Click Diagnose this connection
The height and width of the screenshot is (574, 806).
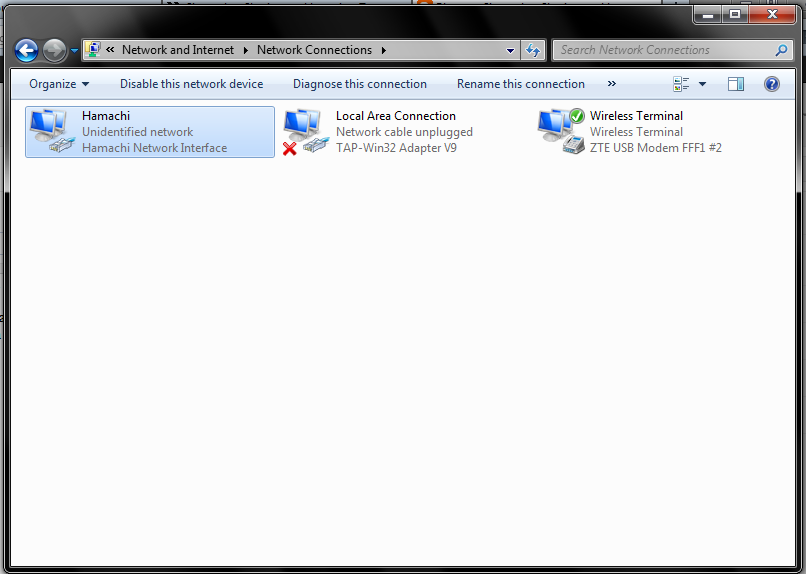tap(360, 84)
